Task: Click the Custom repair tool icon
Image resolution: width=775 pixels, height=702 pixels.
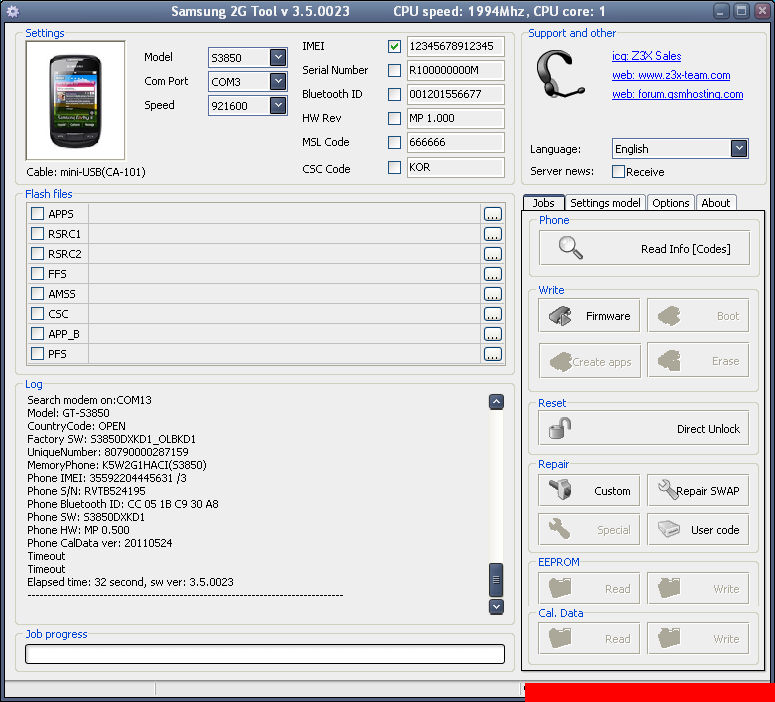Action: coord(560,490)
